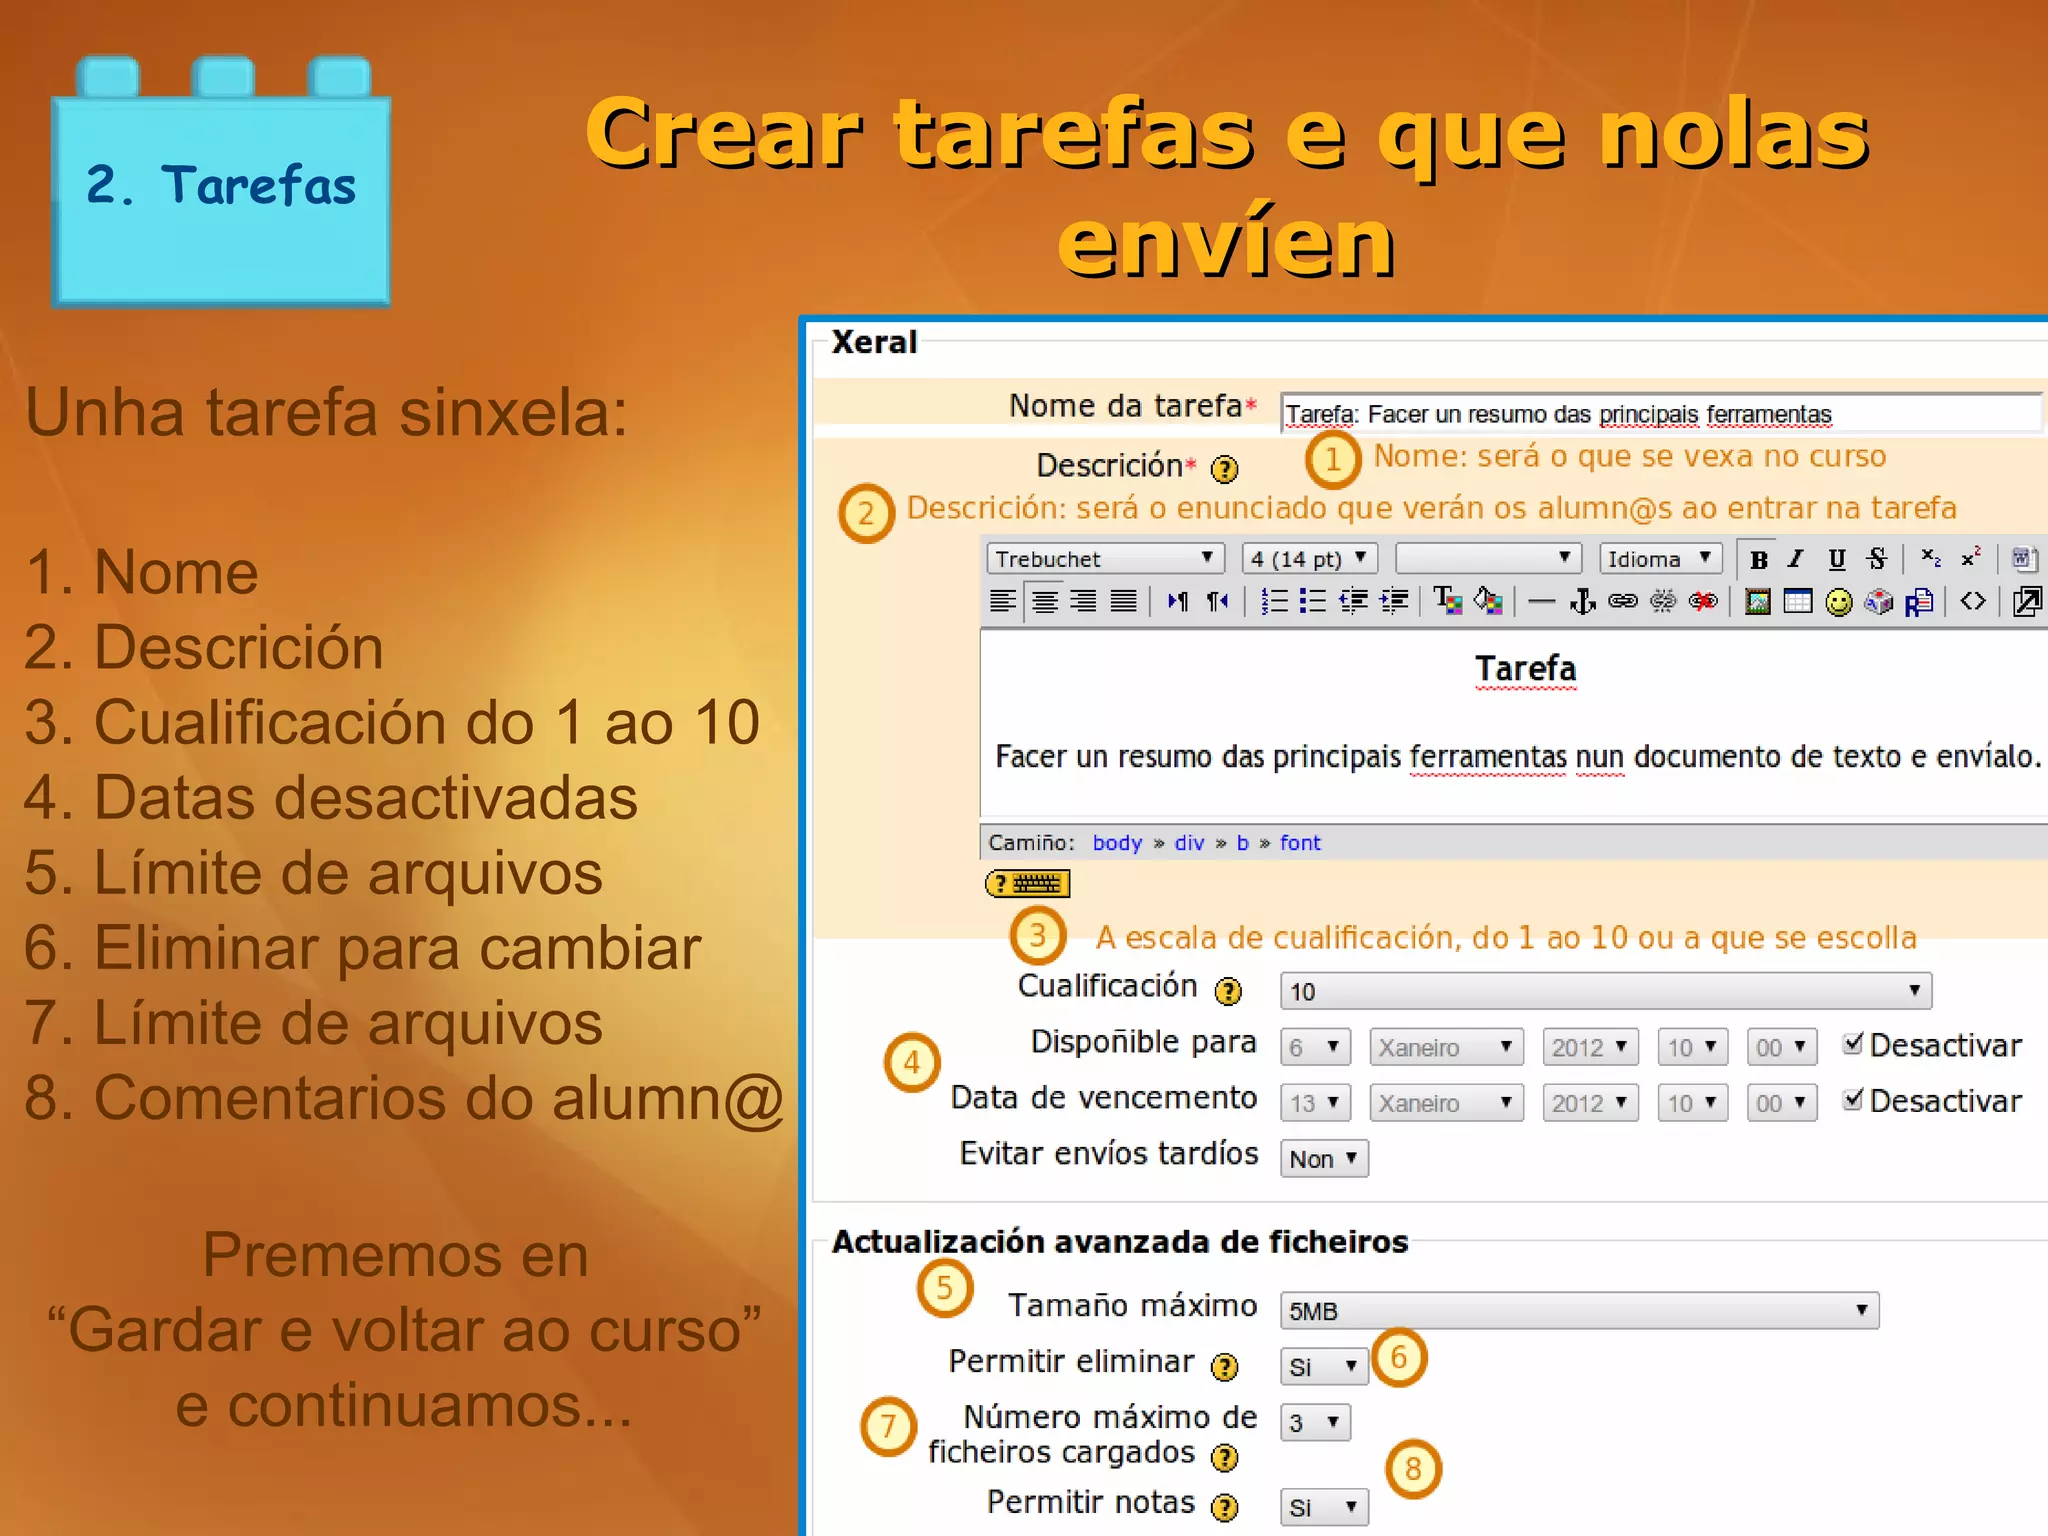This screenshot has height=1536, width=2048.
Task: Remove link with the broken chain icon
Action: (1662, 601)
